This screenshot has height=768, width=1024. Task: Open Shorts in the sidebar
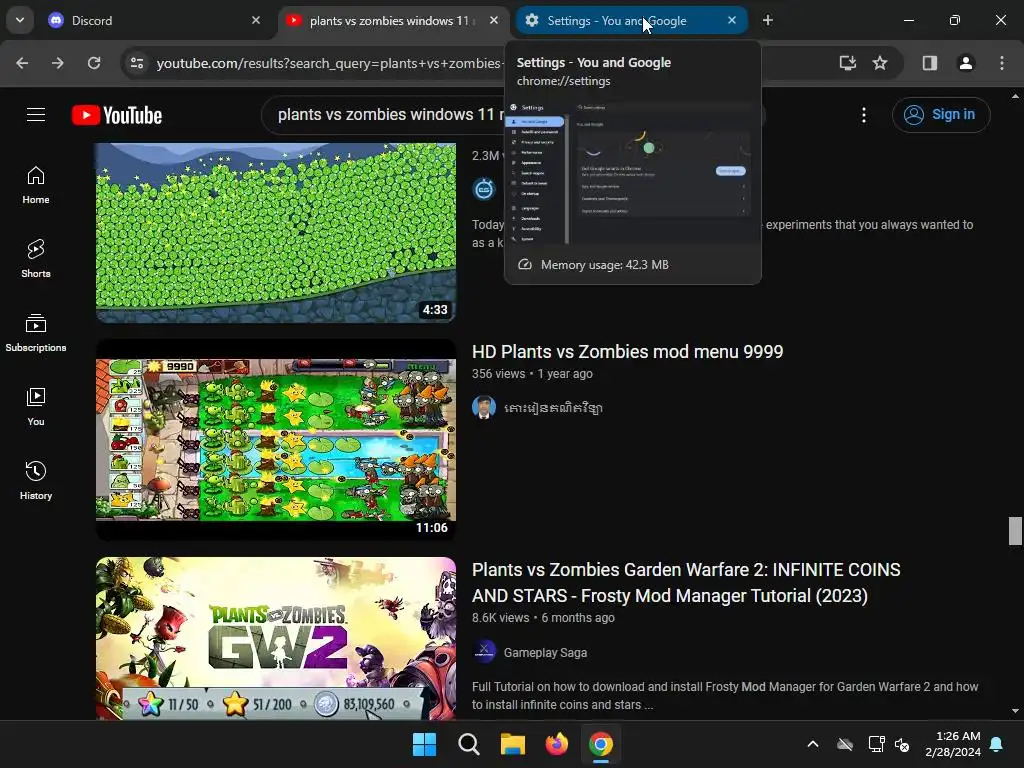coord(36,259)
